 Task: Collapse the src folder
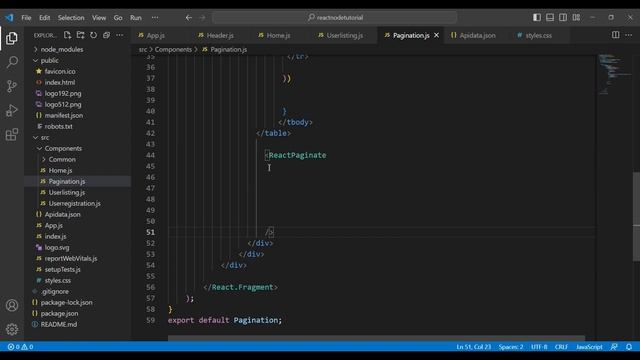[45, 138]
